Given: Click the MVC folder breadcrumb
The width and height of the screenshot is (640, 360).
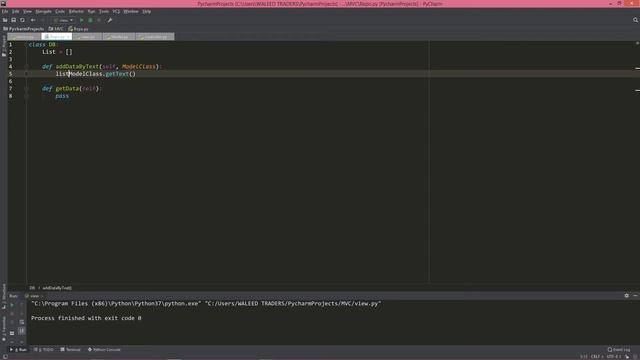Looking at the screenshot, I should [x=56, y=29].
